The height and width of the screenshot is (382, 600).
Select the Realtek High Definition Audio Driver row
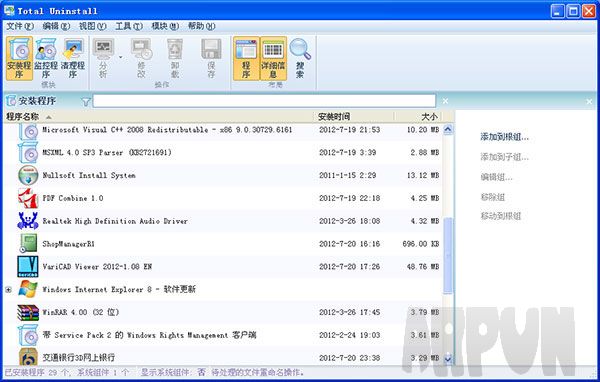coord(222,221)
